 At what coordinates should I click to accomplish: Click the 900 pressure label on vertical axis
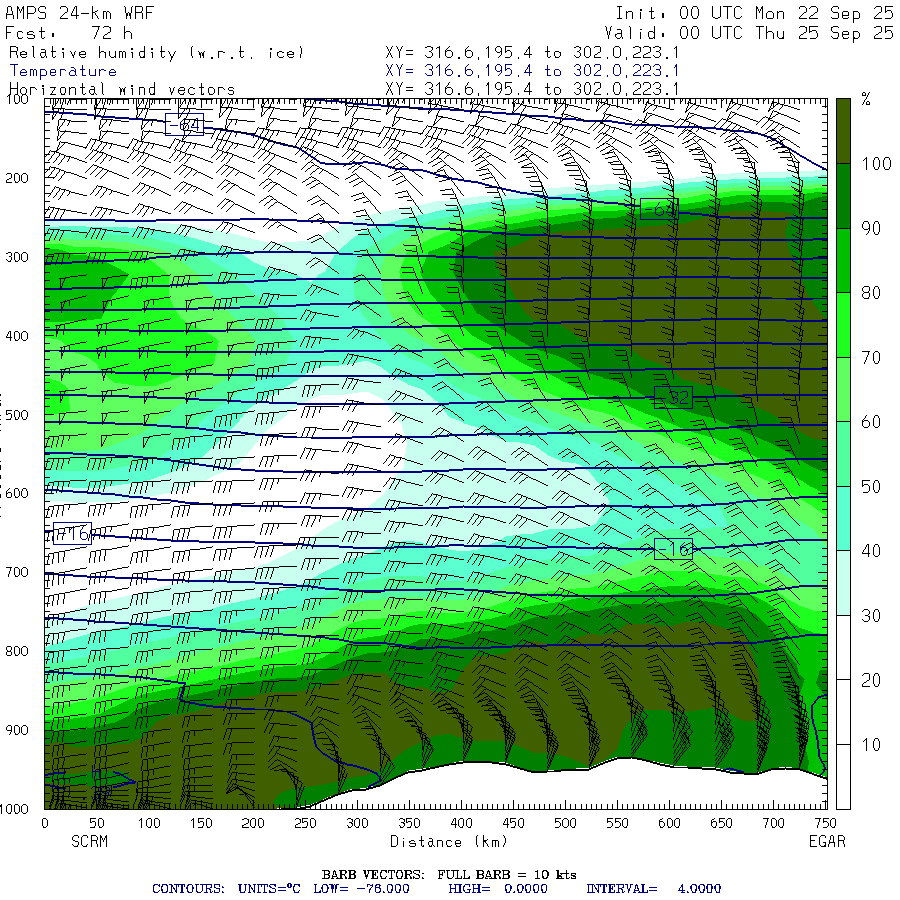[x=17, y=730]
